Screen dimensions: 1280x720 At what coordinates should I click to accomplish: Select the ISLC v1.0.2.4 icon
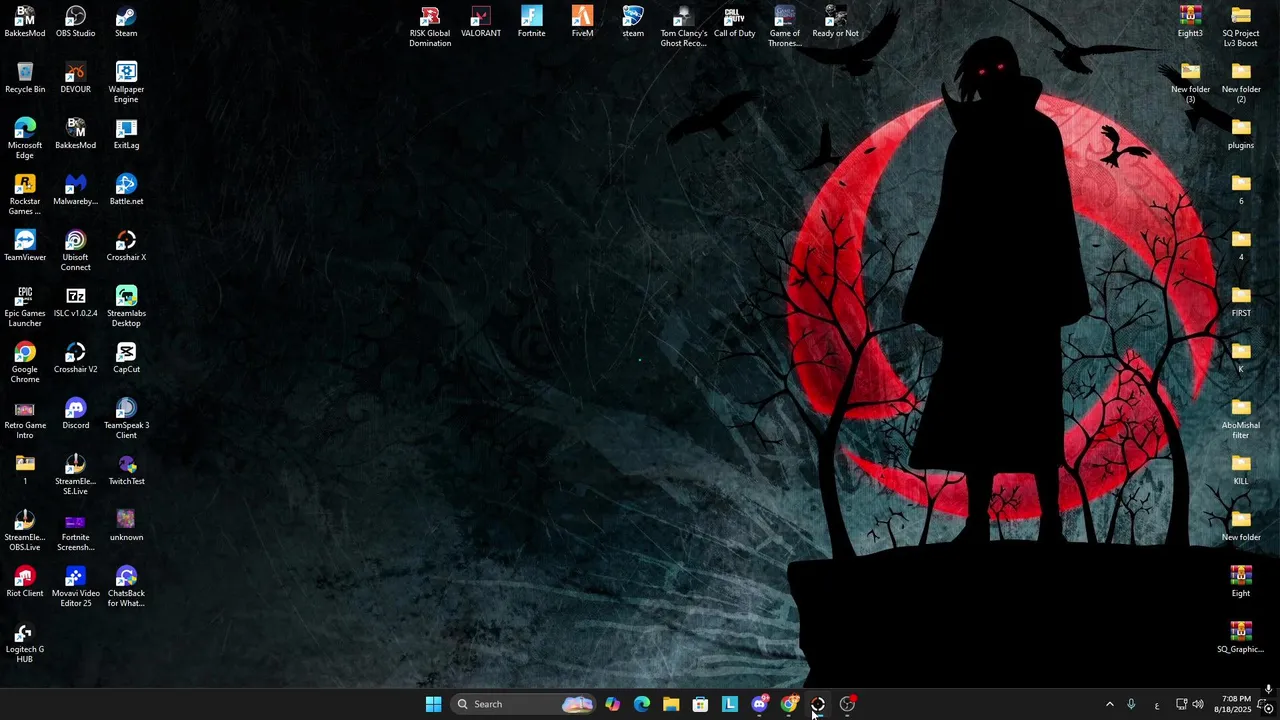(75, 302)
